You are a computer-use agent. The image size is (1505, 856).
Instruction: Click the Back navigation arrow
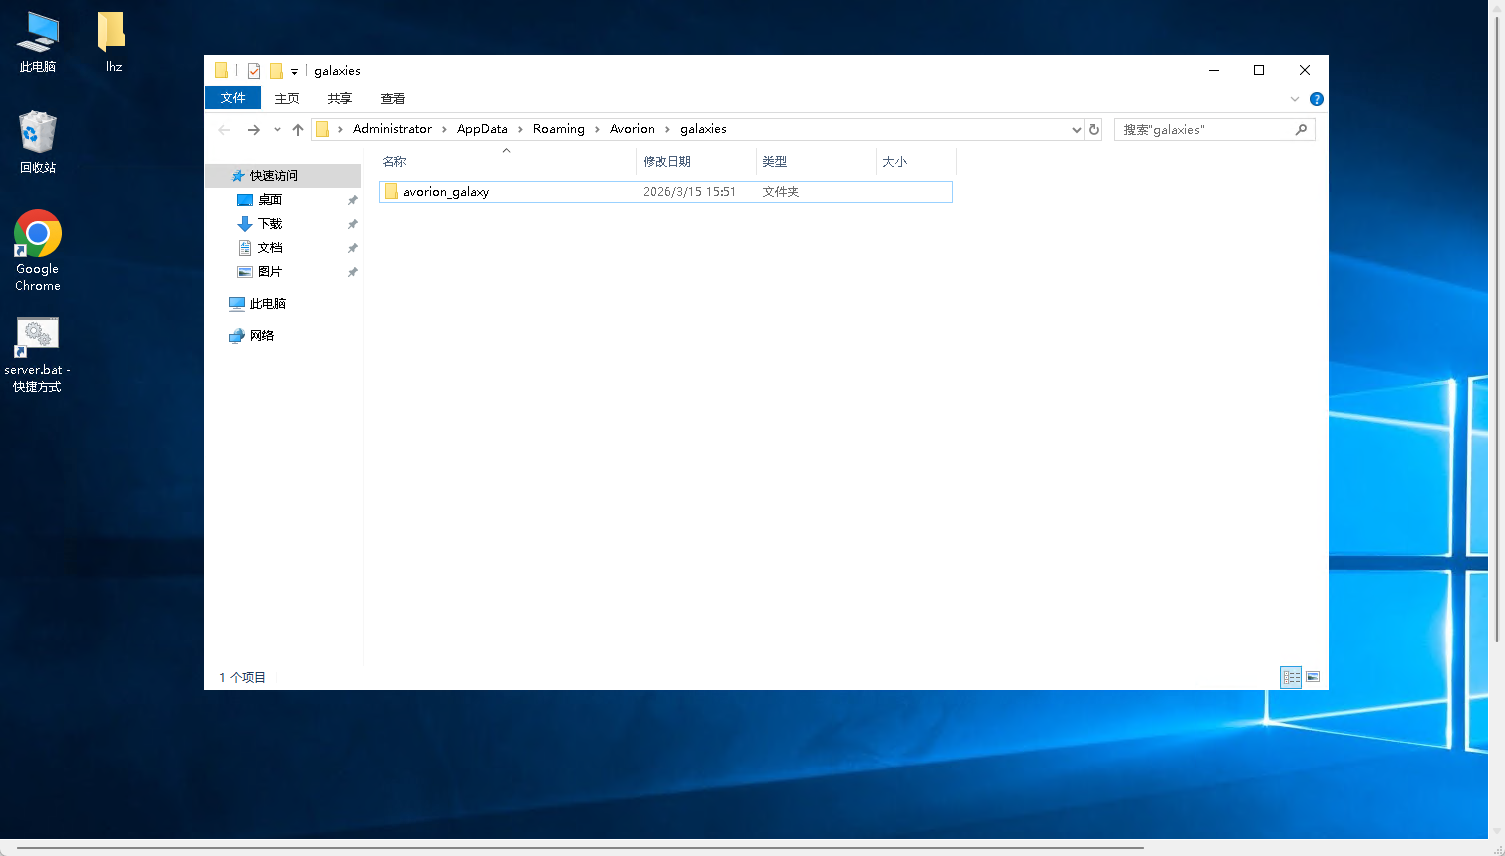point(224,130)
